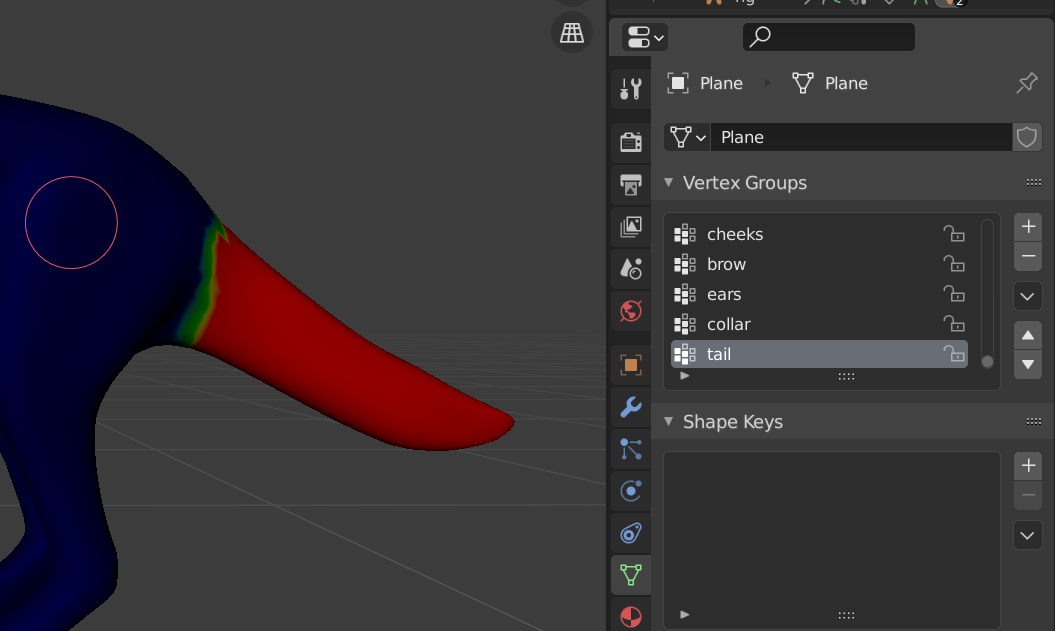
Task: Open the Material properties tab
Action: (630, 616)
